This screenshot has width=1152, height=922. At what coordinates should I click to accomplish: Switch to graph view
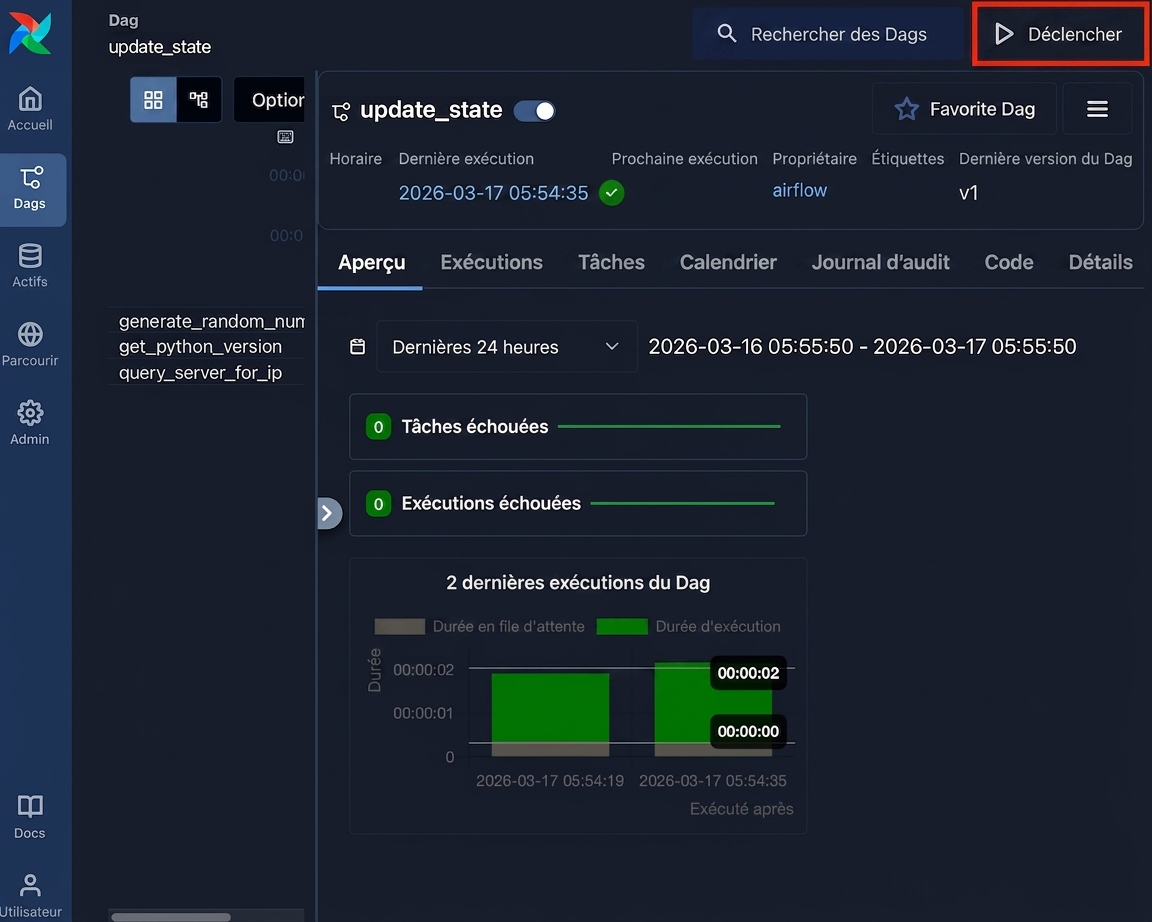coord(199,99)
